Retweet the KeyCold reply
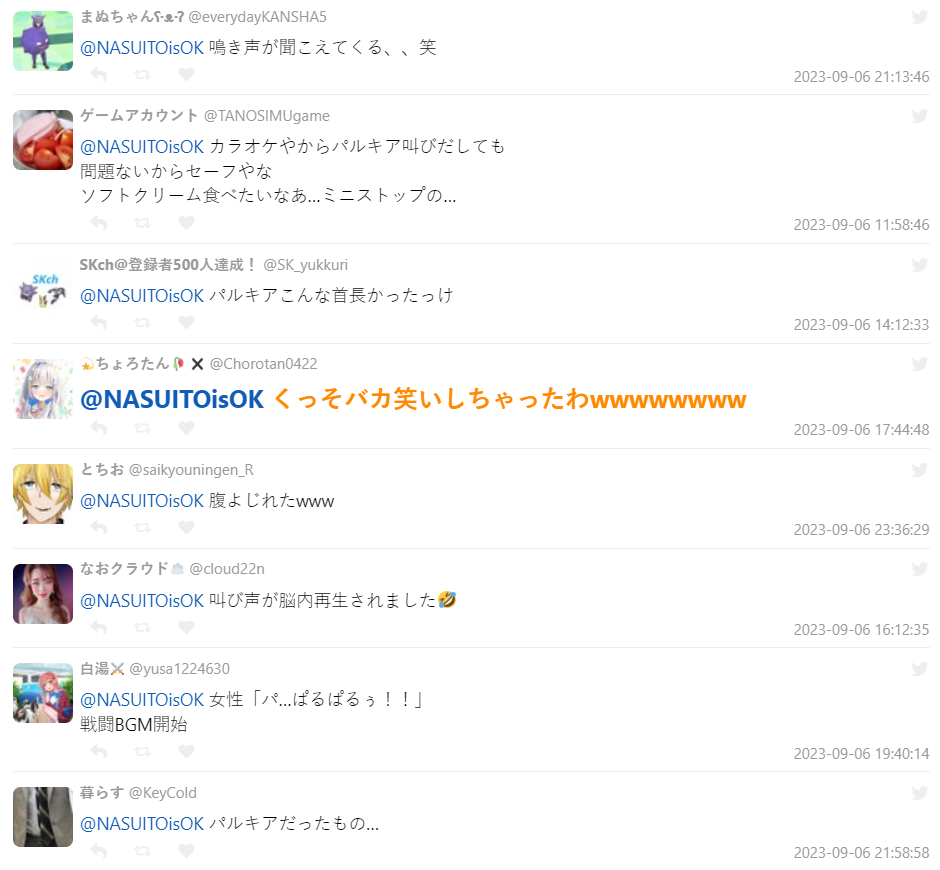The image size is (940, 870). coord(143,851)
